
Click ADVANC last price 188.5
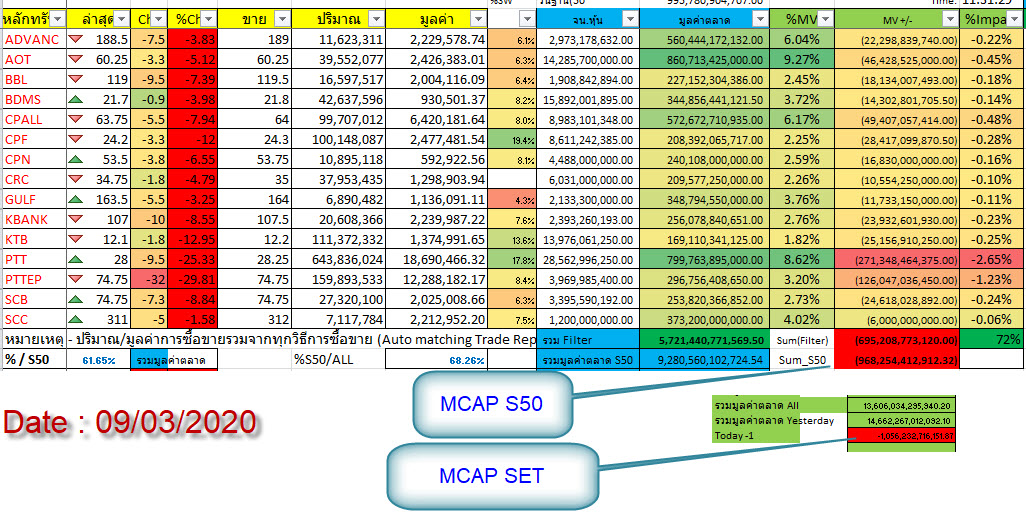pyautogui.click(x=98, y=39)
